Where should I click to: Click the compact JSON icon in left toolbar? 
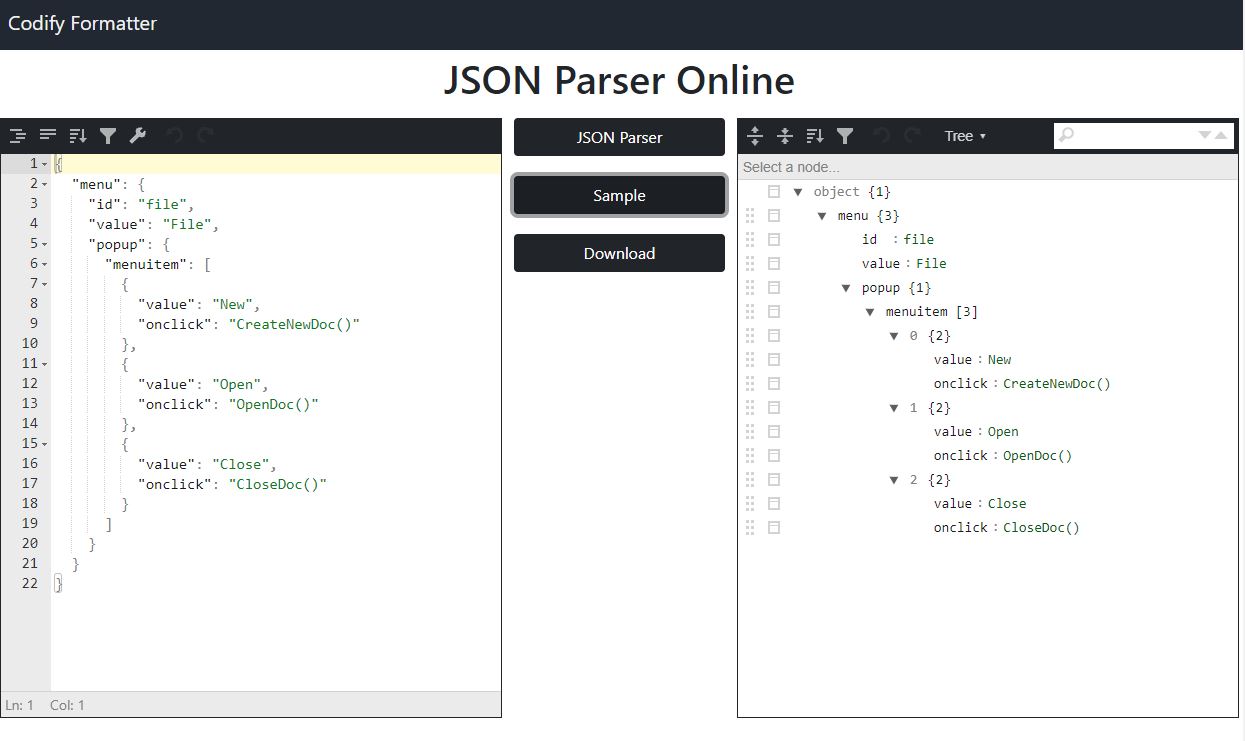(x=47, y=135)
